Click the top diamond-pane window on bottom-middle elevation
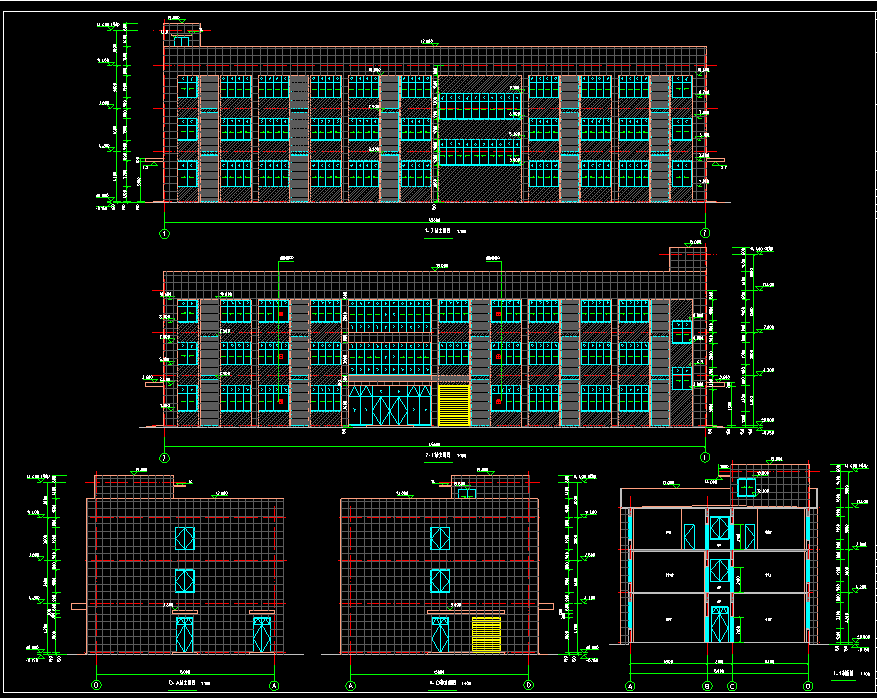This screenshot has height=698, width=877. (440, 538)
